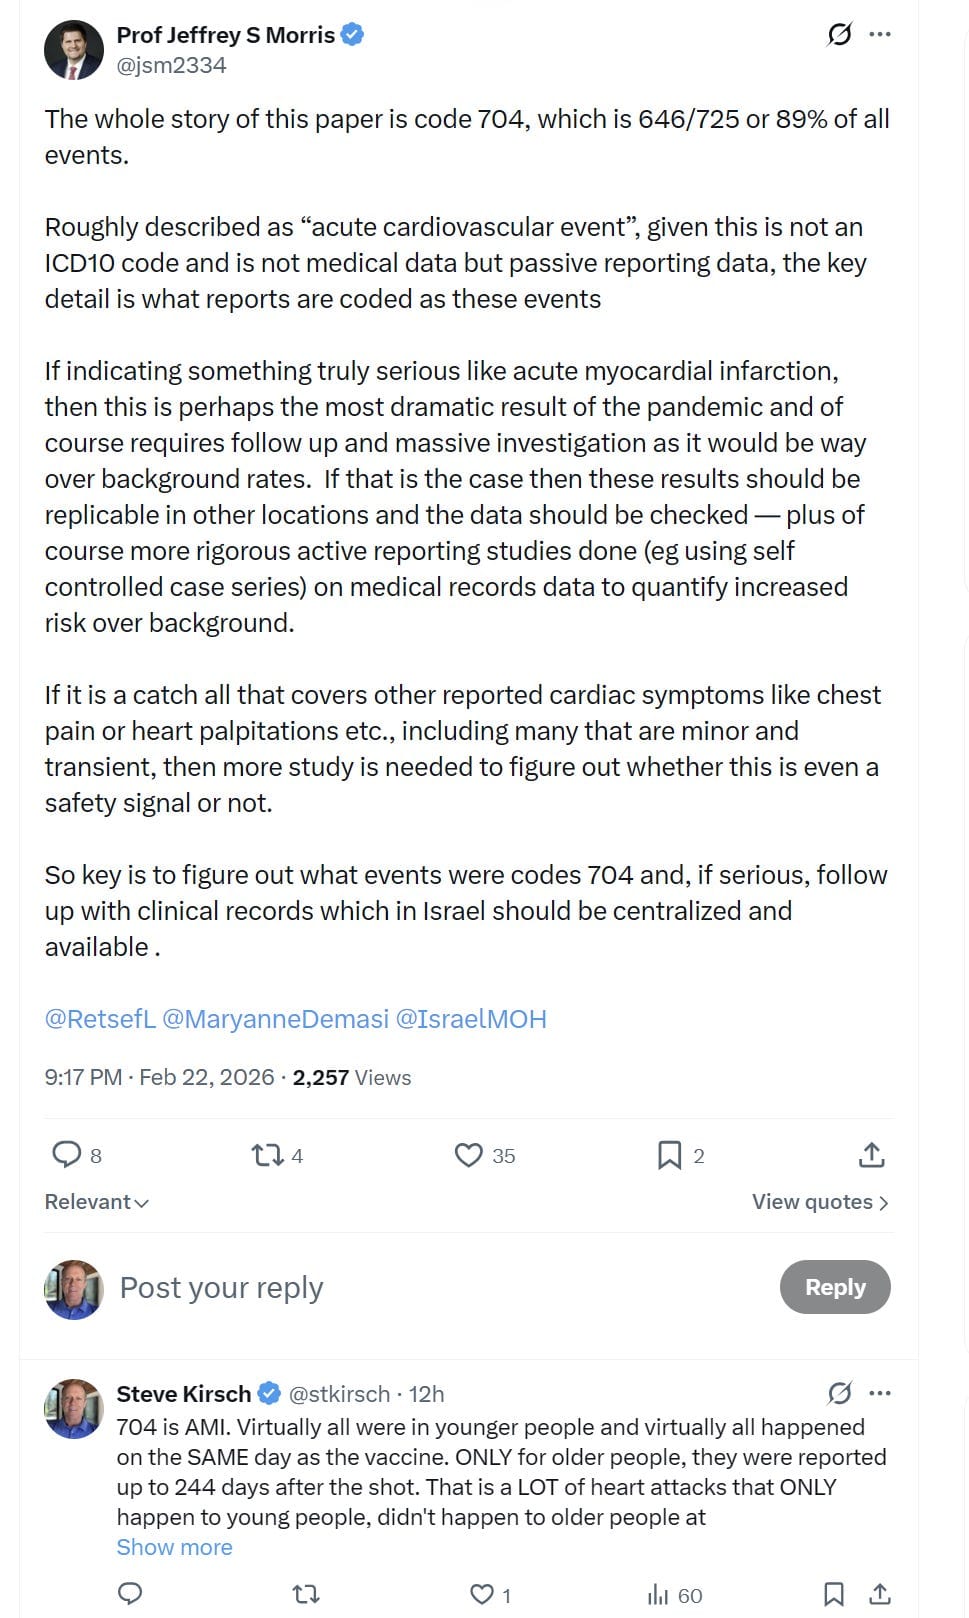Open View quotes link

(820, 1202)
